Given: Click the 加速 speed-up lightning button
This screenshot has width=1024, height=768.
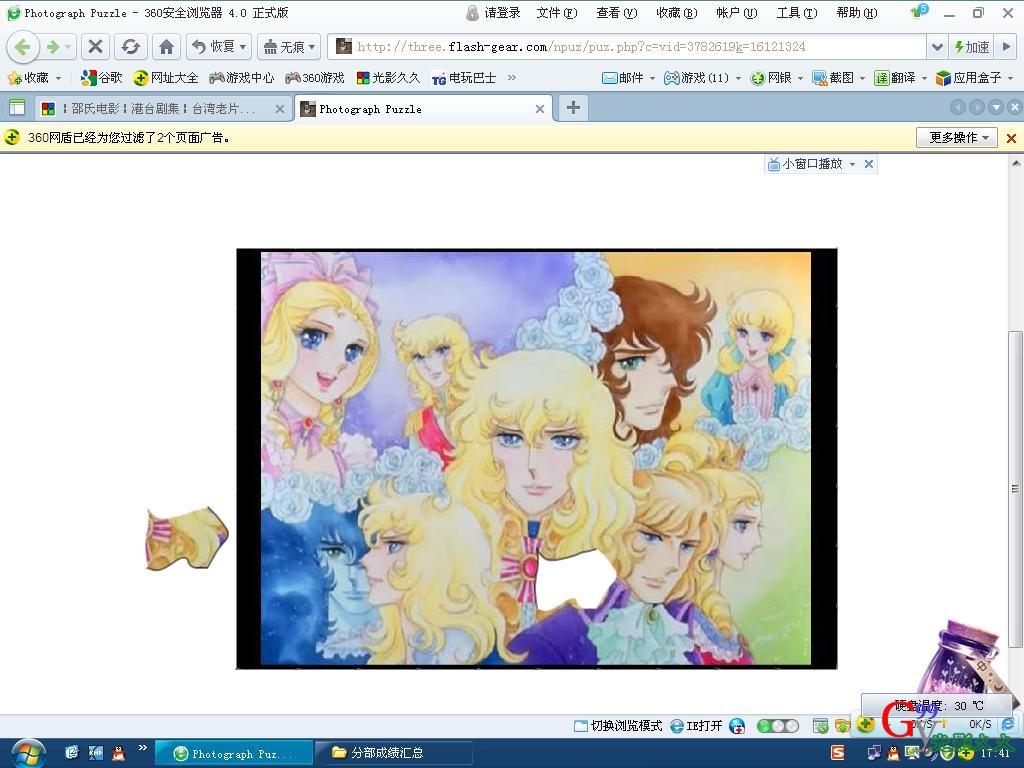Looking at the screenshot, I should (972, 47).
